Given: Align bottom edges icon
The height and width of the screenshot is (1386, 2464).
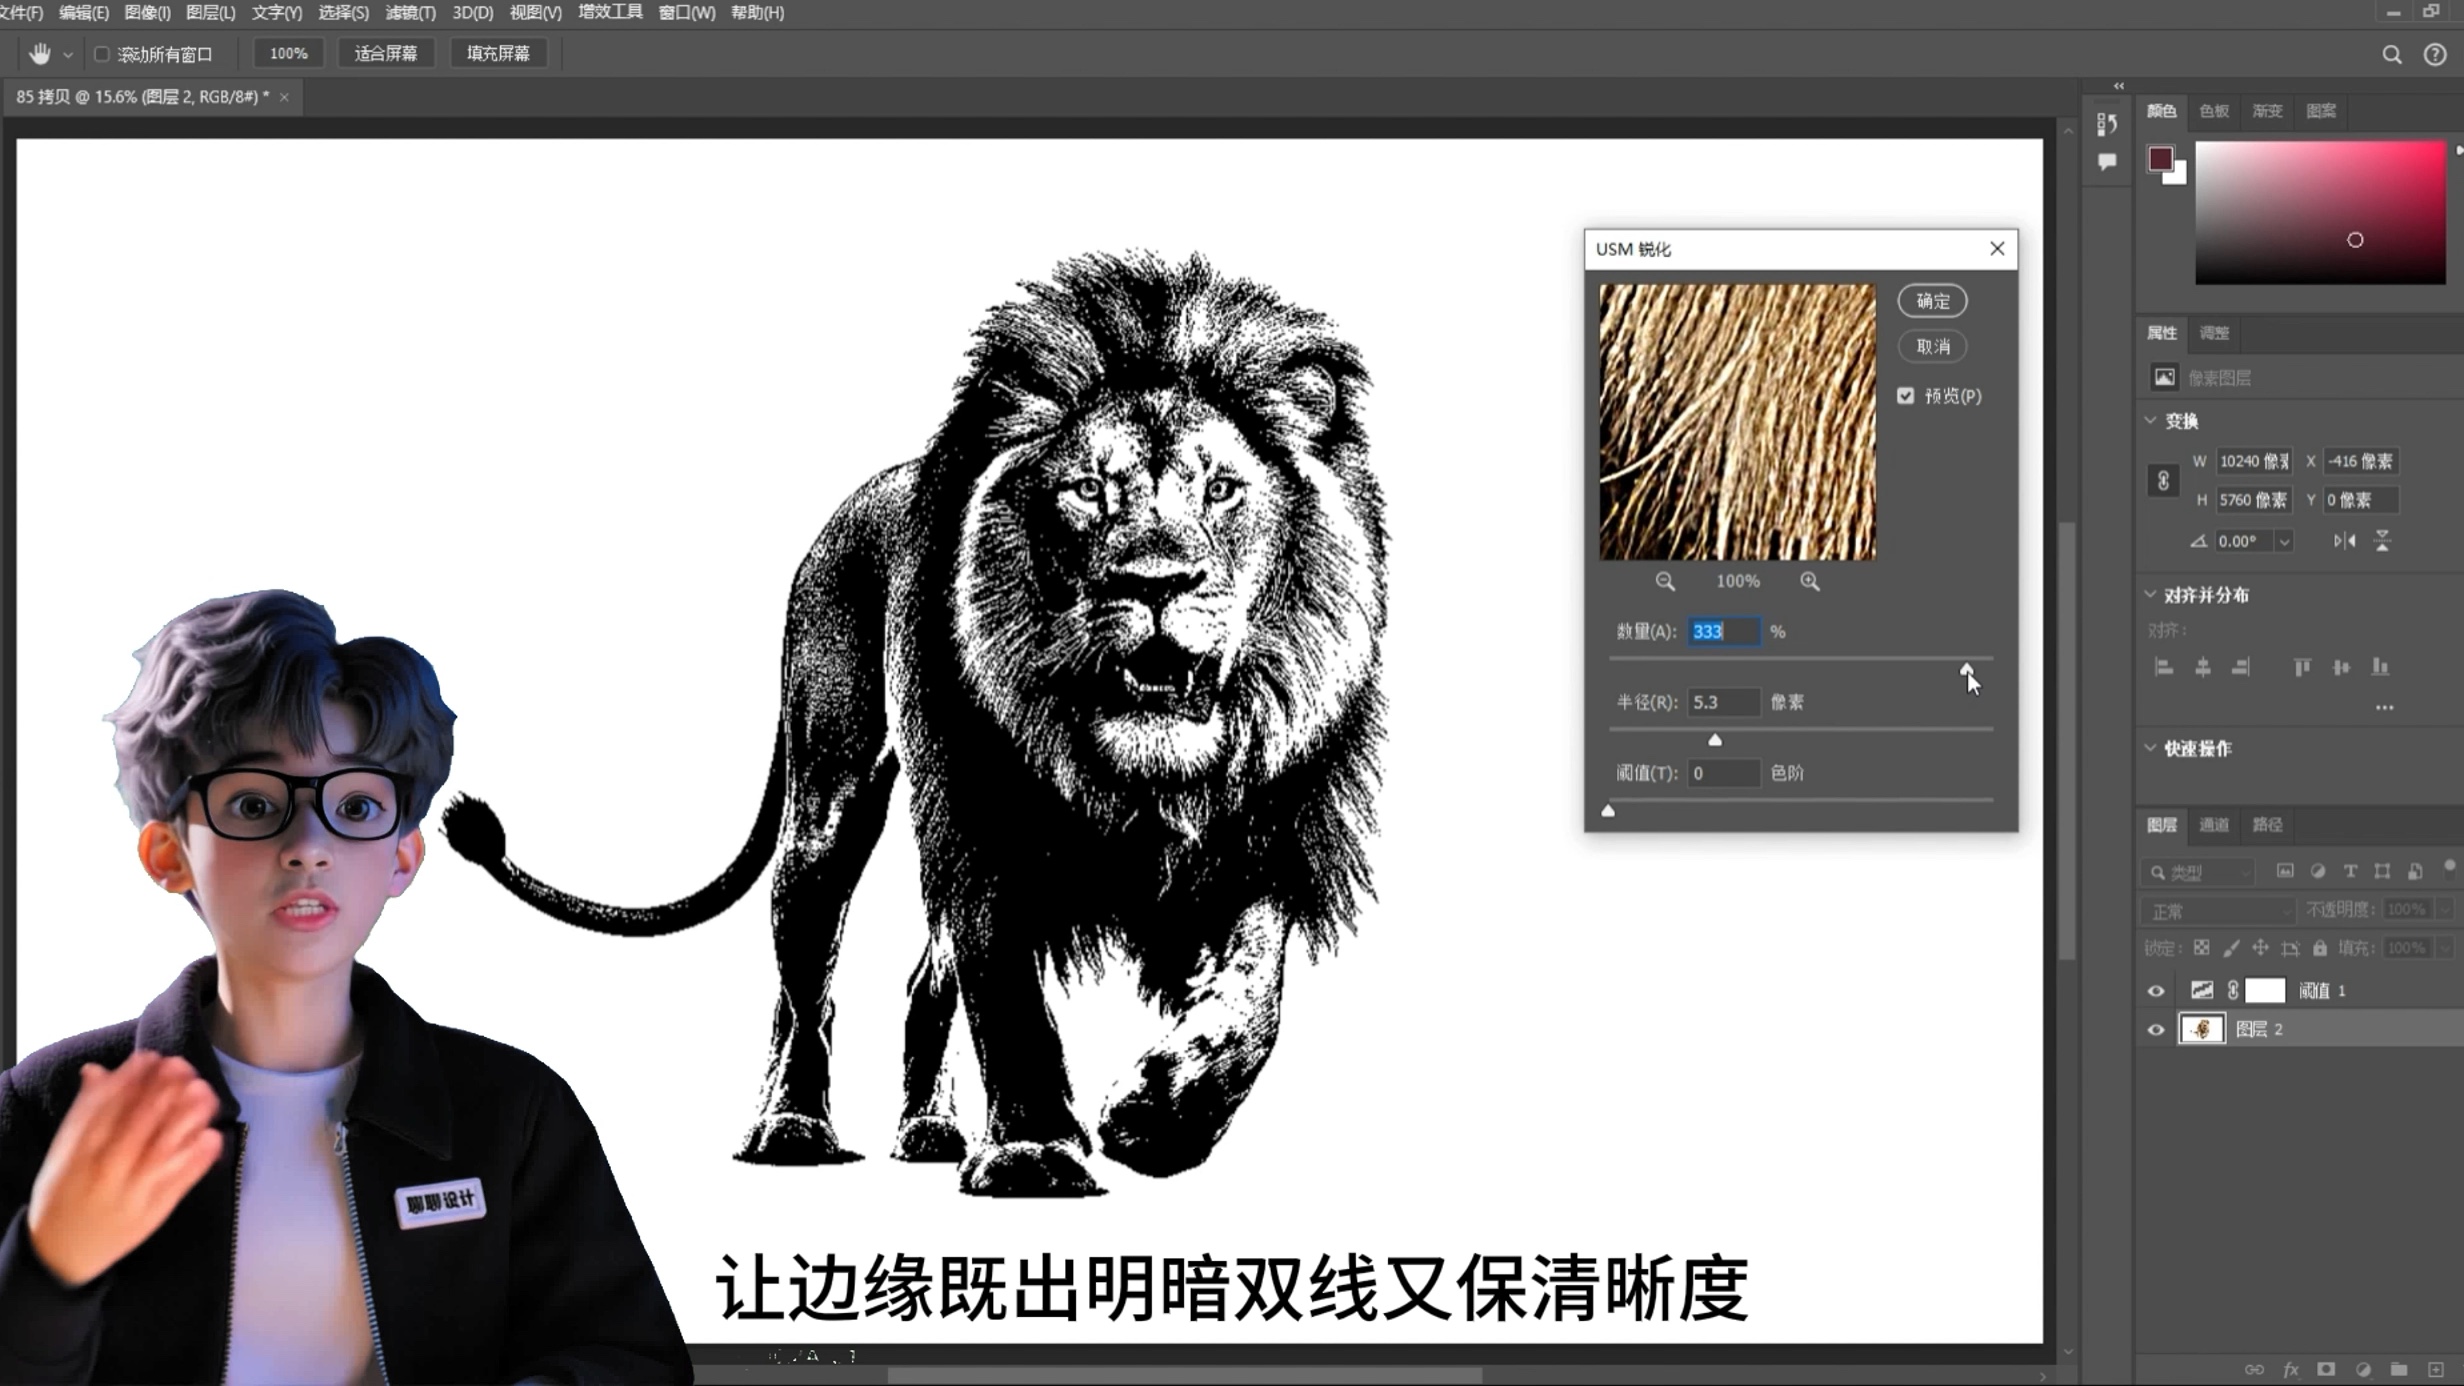Looking at the screenshot, I should [2380, 667].
